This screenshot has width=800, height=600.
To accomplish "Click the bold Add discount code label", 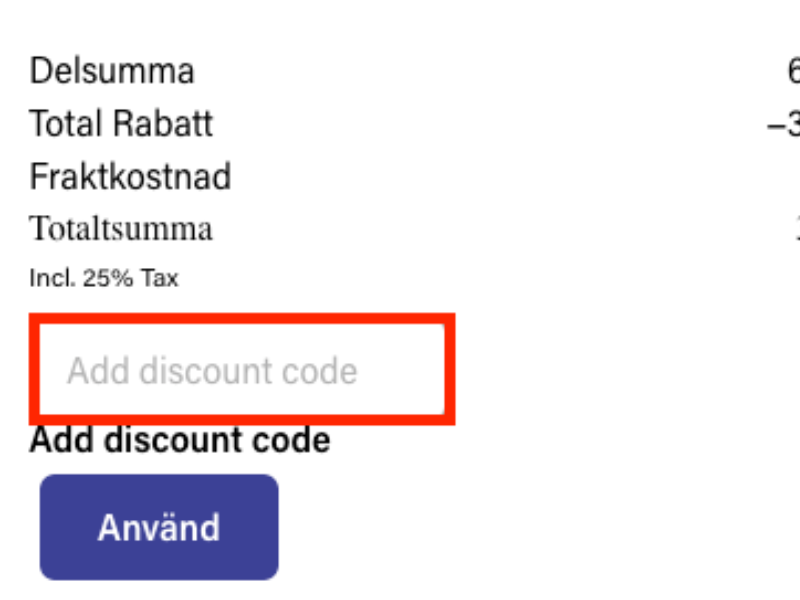I will pos(180,439).
